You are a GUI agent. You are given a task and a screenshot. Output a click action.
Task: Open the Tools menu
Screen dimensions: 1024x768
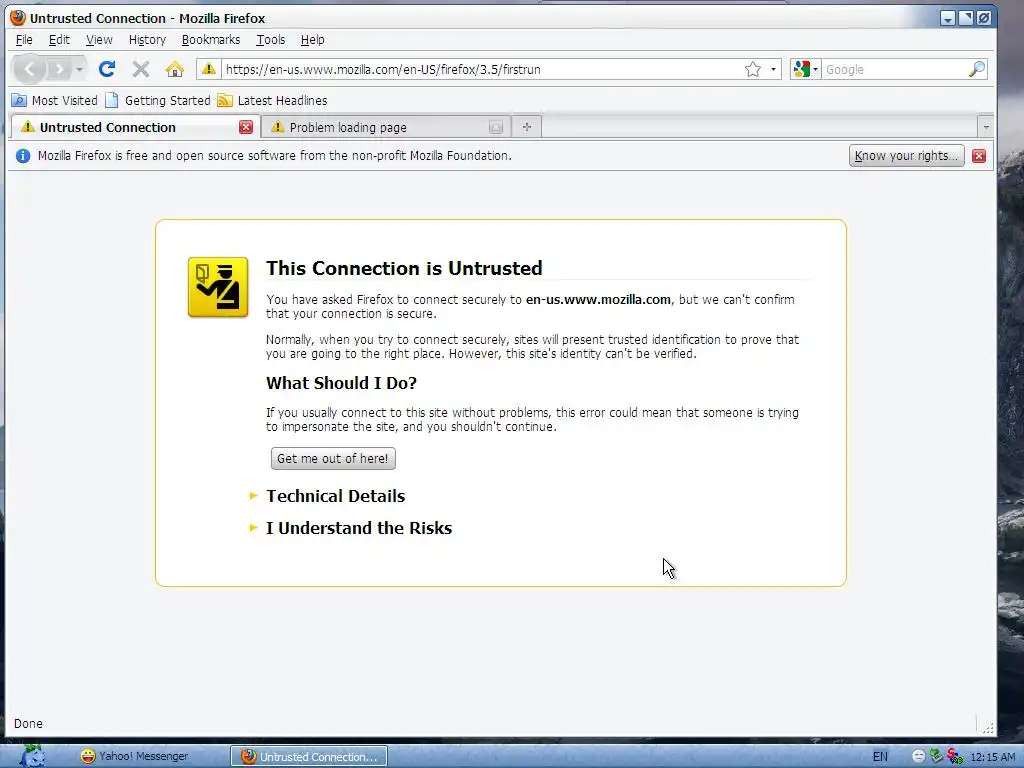pyautogui.click(x=270, y=40)
